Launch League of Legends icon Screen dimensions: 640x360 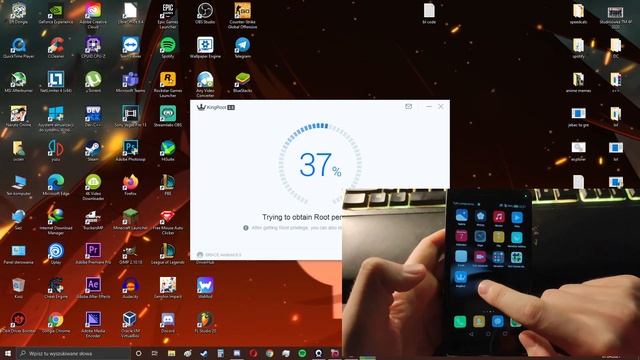pos(168,254)
